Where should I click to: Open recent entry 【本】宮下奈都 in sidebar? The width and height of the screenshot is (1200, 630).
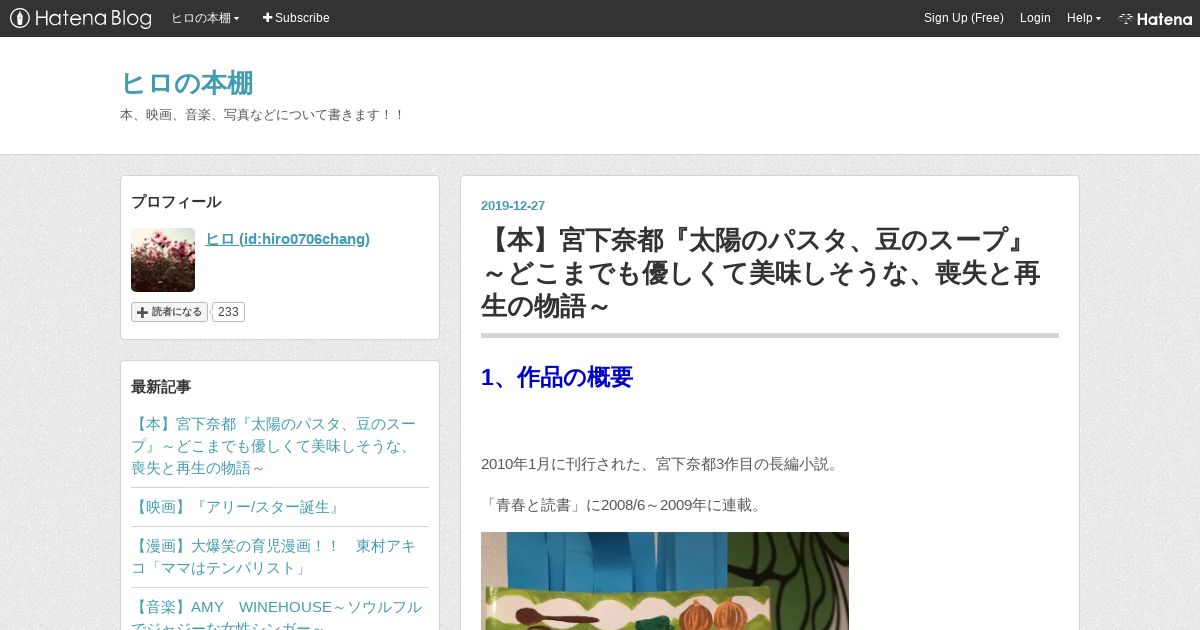coord(274,446)
